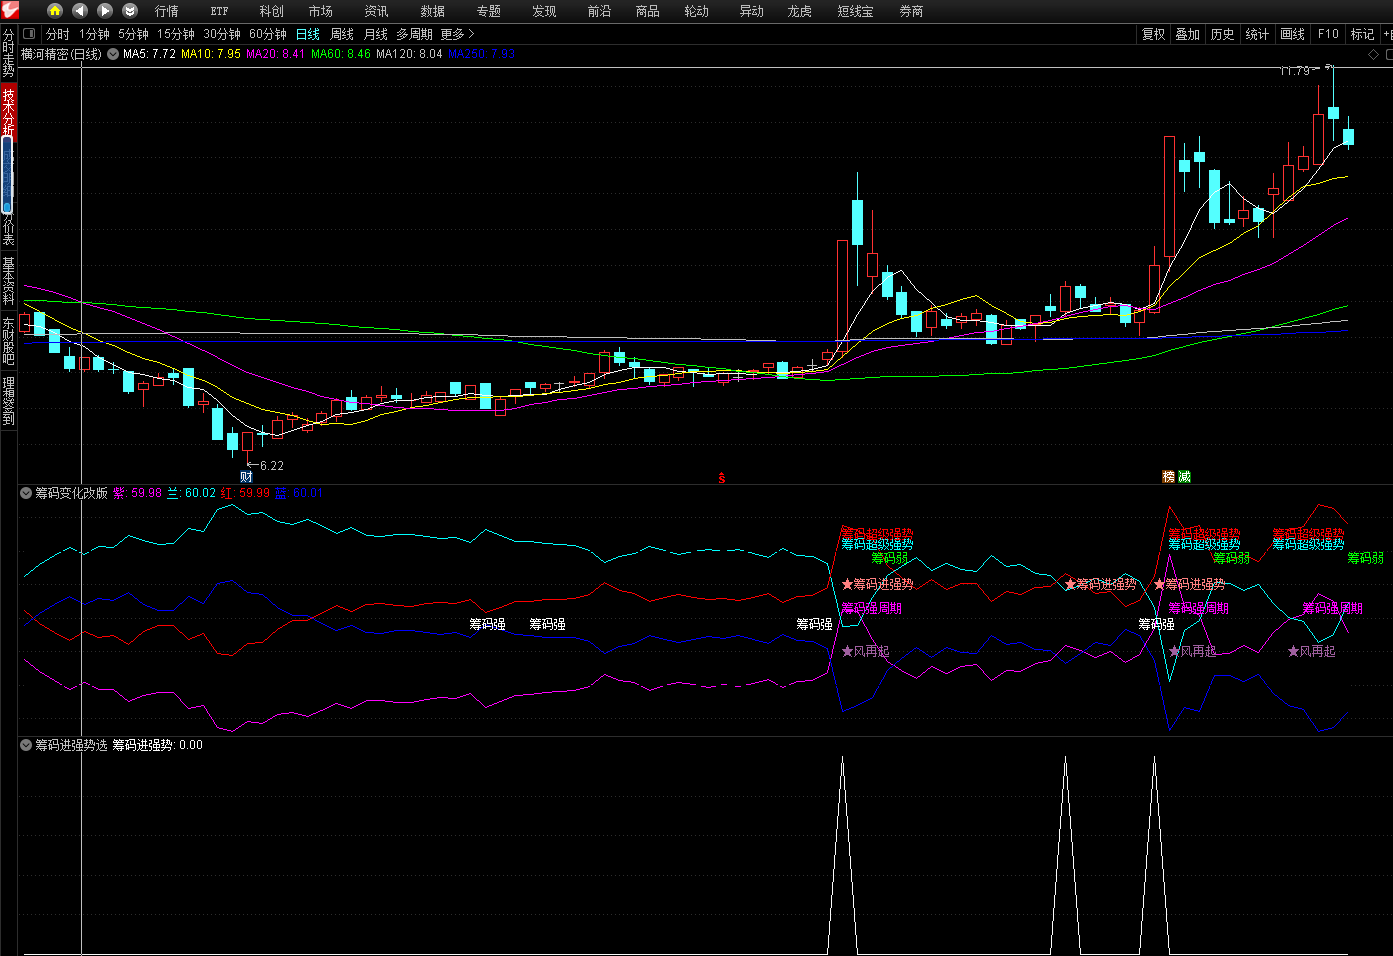Open the 行情 menu
The image size is (1393, 956).
[x=167, y=11]
